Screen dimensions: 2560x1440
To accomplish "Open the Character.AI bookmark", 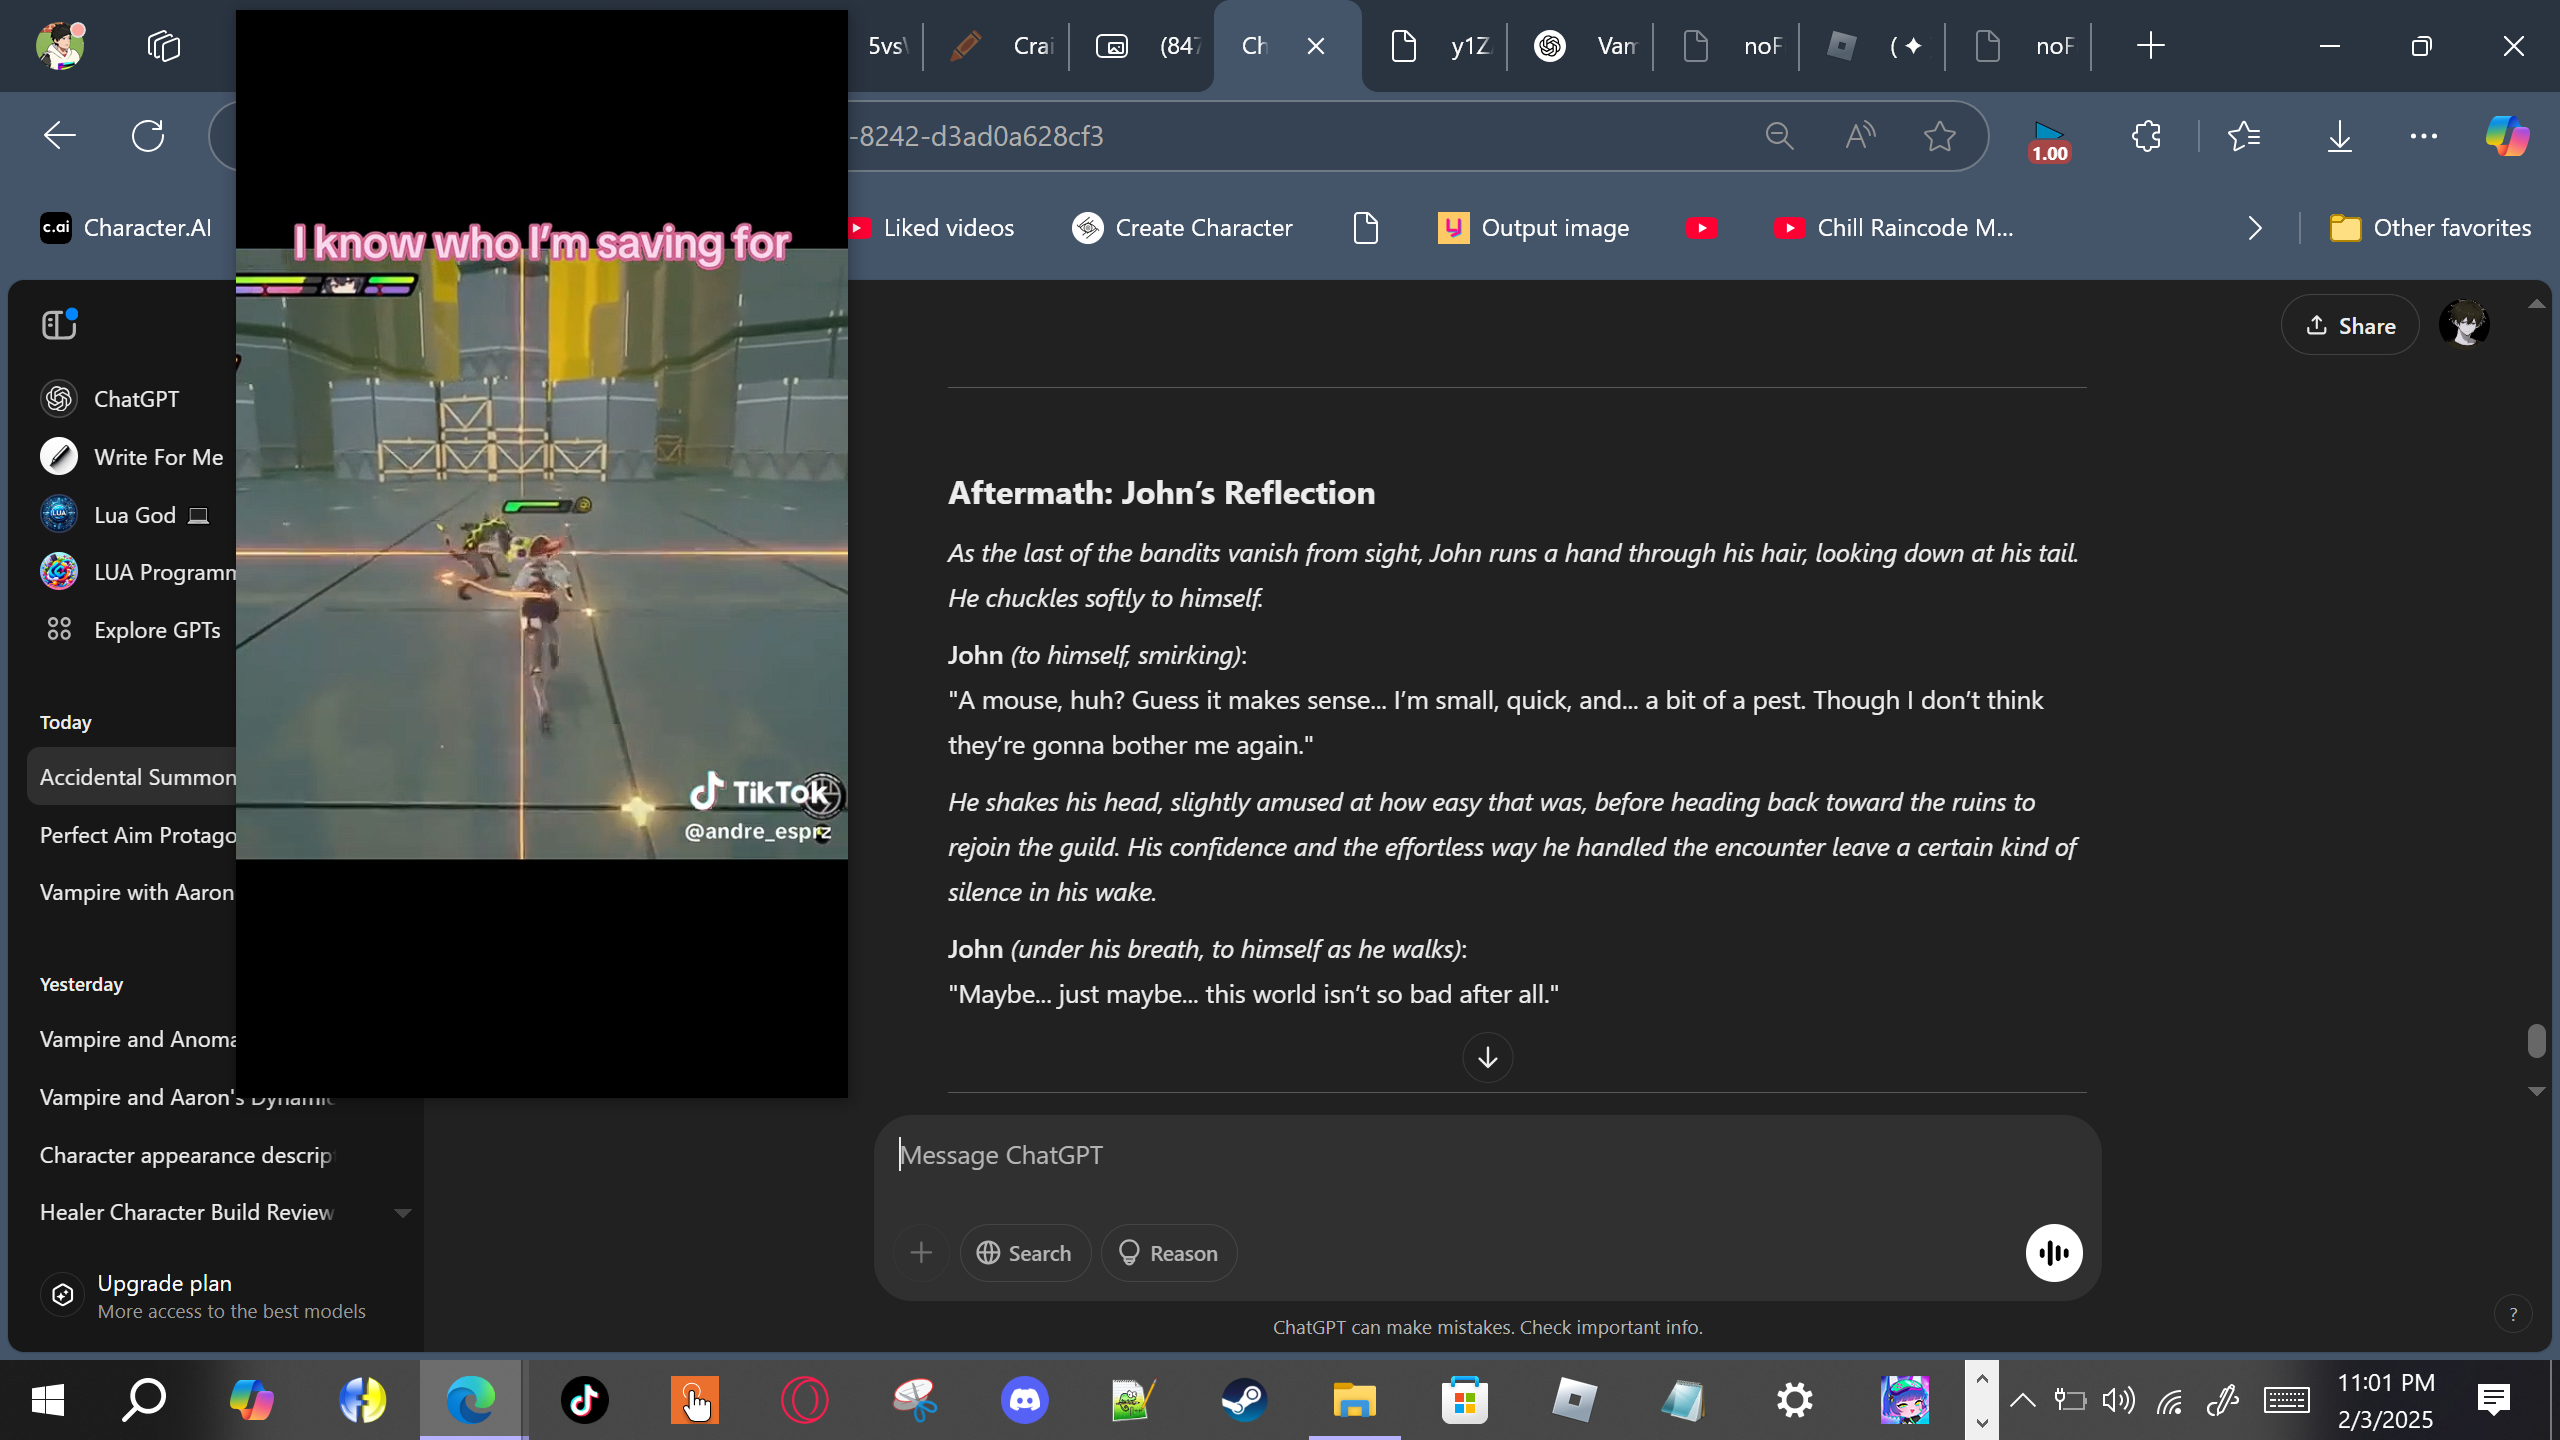I will coord(126,228).
